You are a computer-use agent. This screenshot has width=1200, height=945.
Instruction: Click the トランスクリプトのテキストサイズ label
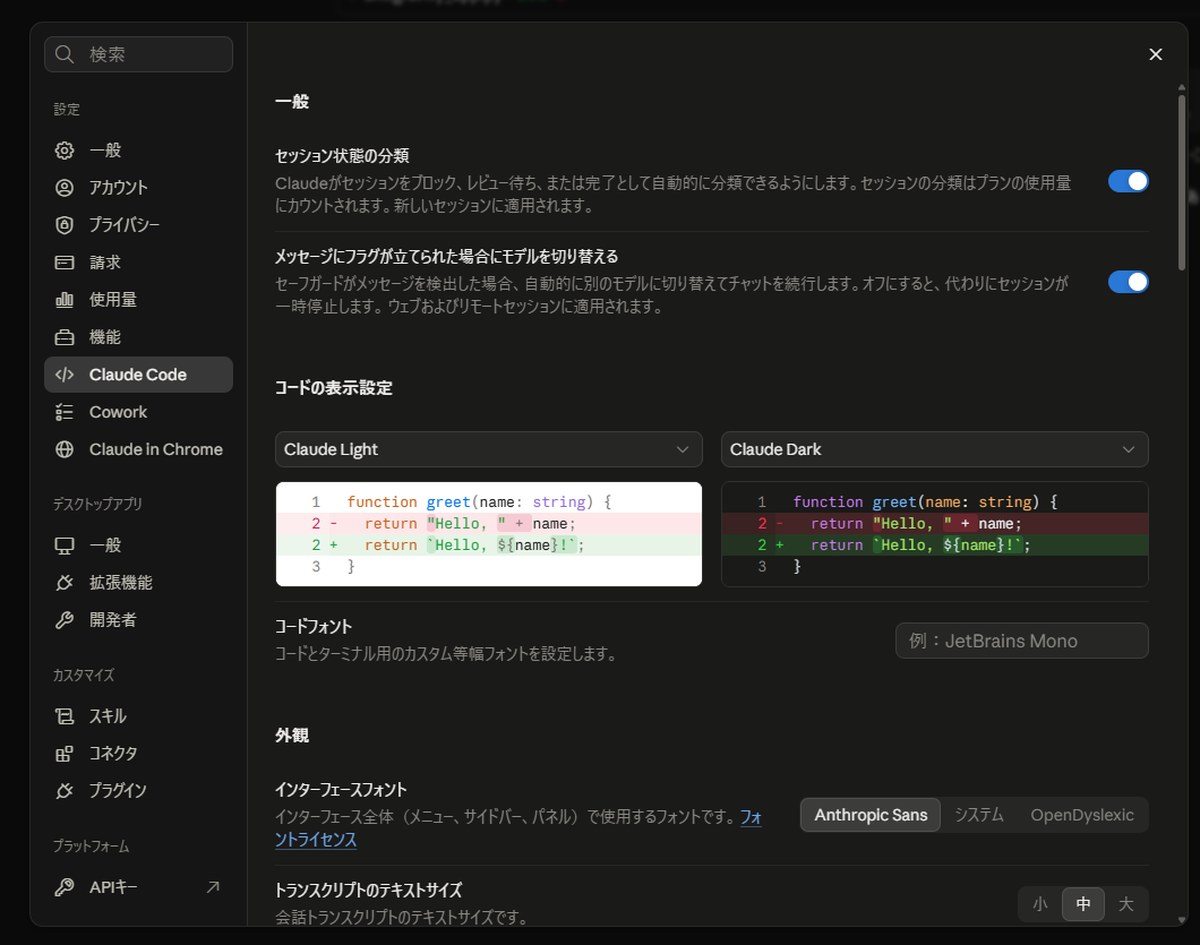369,889
